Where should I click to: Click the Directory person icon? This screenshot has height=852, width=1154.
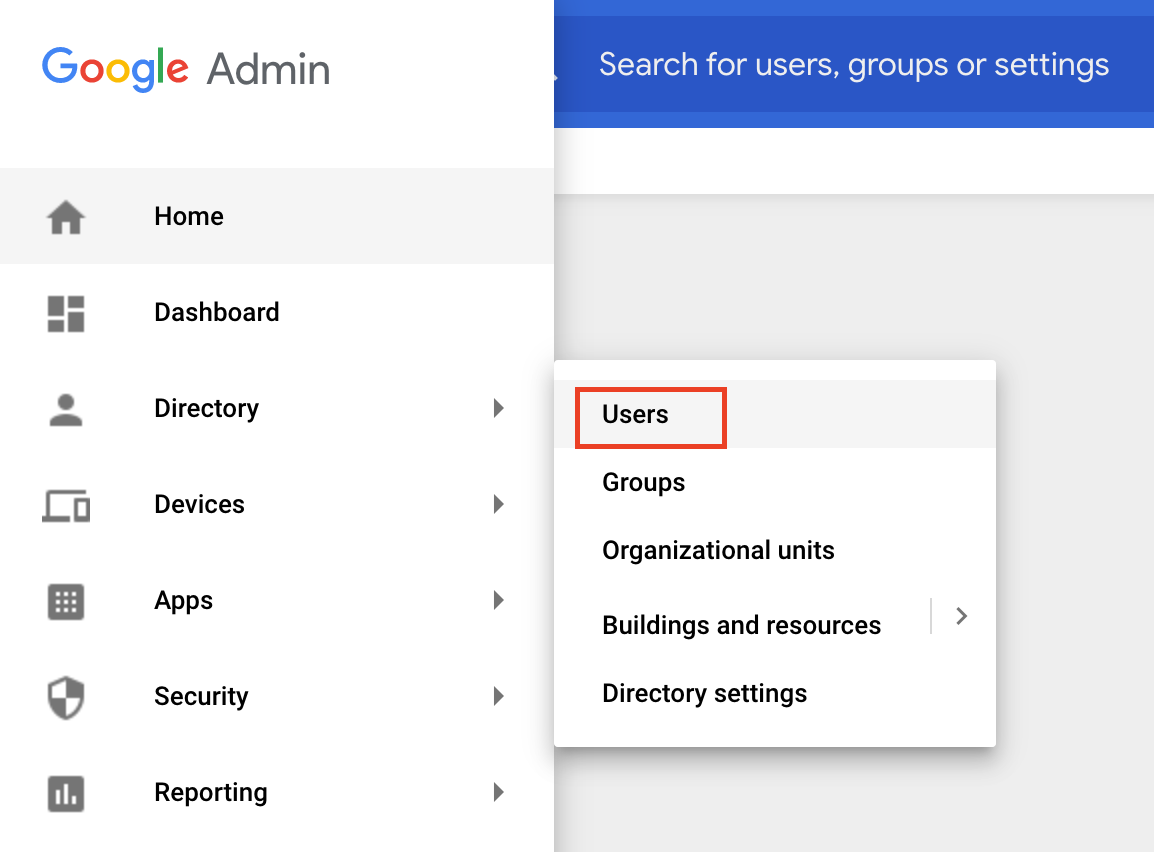[66, 409]
